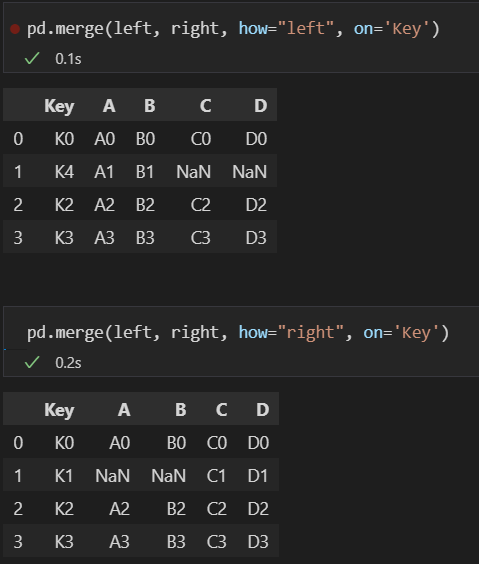
Task: Toggle the red breakpoint dot beside first cell
Action: point(15,29)
